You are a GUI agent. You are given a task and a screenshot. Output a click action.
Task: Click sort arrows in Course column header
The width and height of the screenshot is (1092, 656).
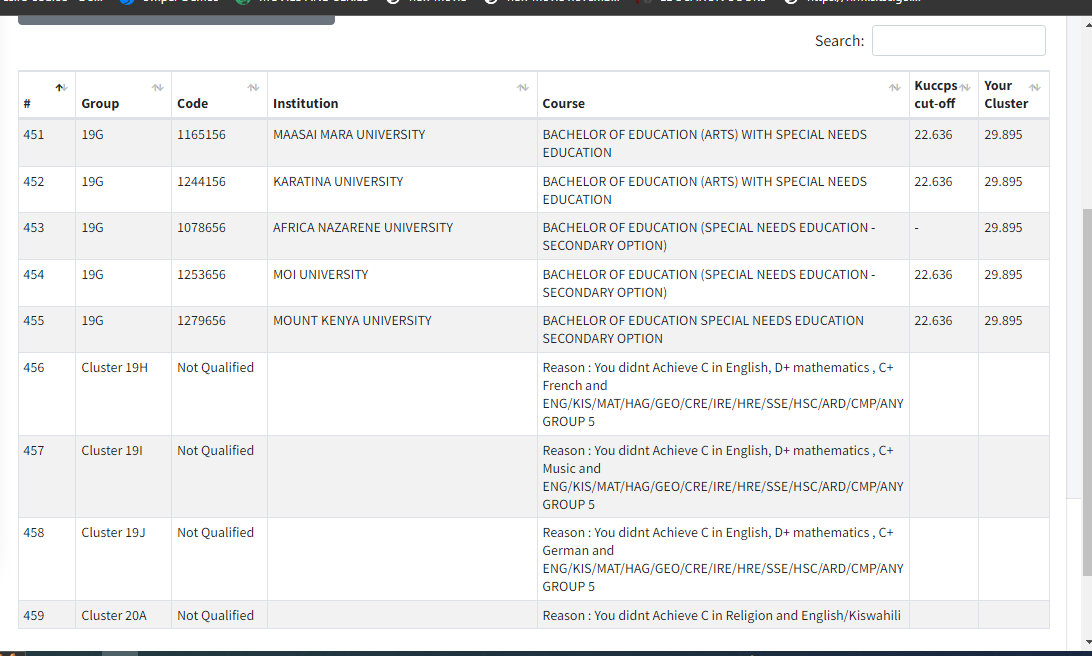point(894,88)
